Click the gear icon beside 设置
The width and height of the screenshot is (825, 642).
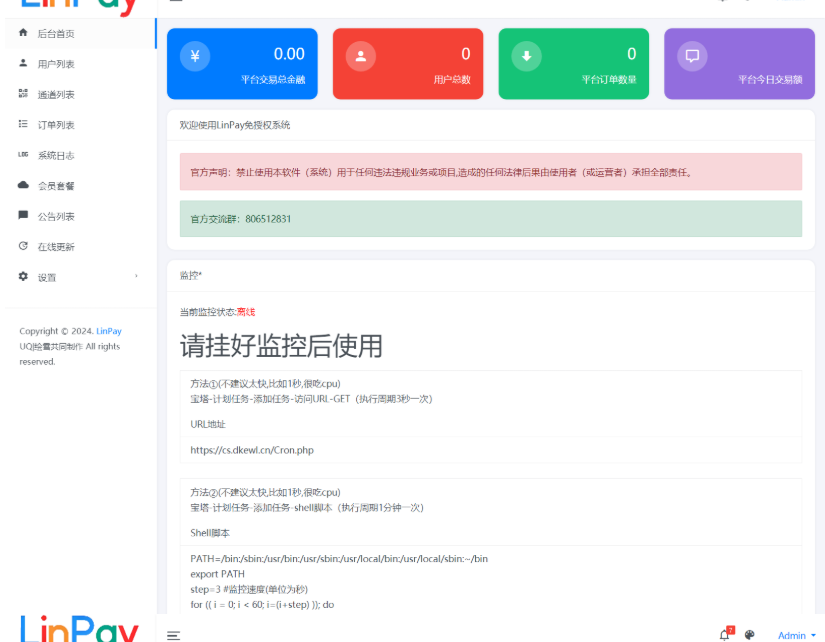pos(23,277)
